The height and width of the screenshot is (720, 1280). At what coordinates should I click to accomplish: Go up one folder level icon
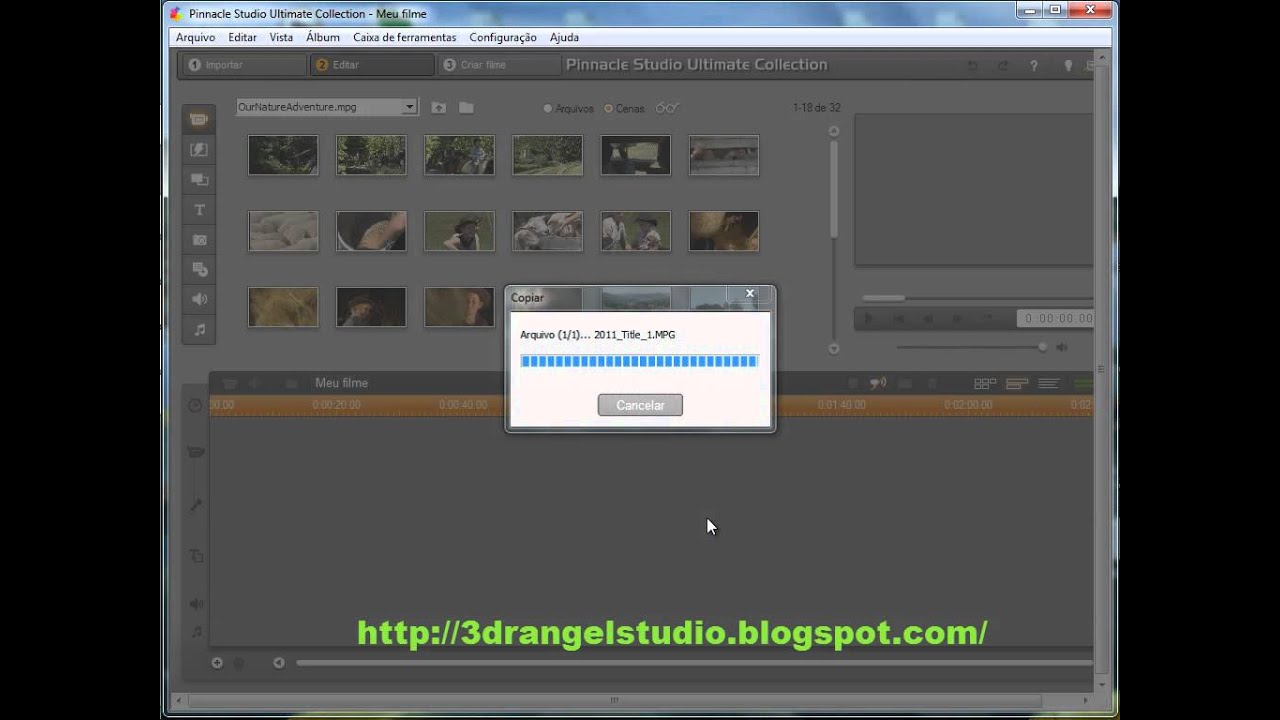click(438, 108)
